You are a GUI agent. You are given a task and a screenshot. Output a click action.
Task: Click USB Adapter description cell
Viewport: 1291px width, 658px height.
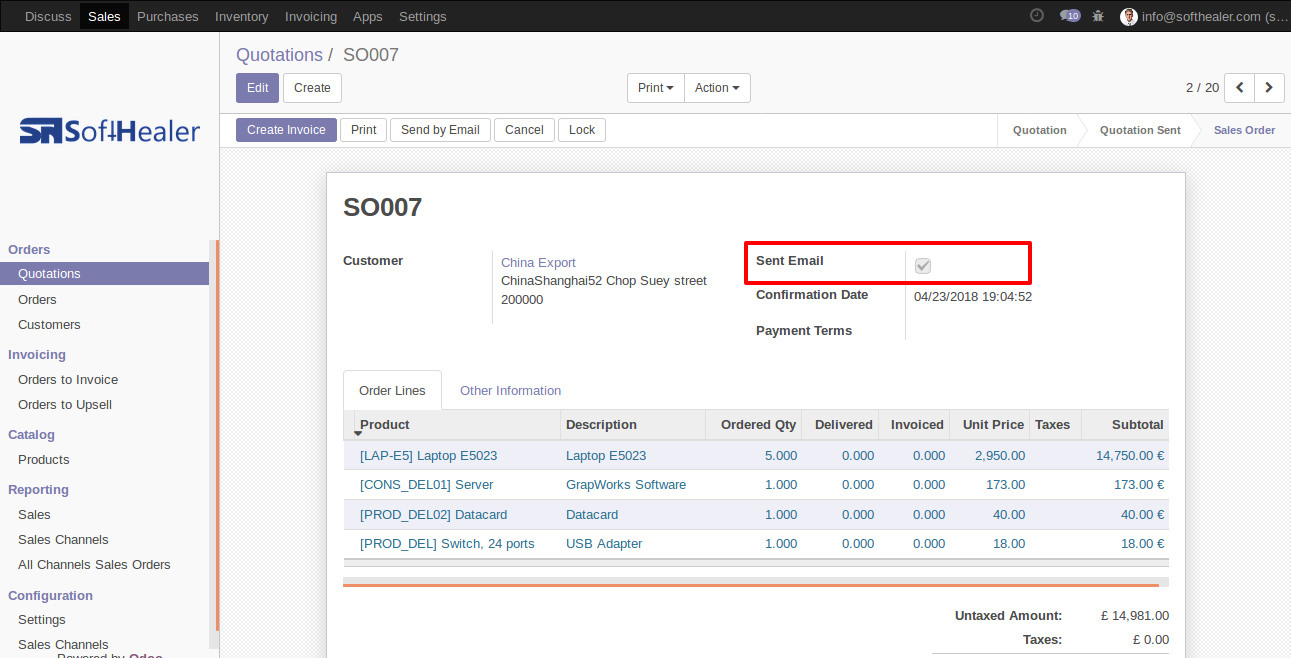[x=604, y=543]
